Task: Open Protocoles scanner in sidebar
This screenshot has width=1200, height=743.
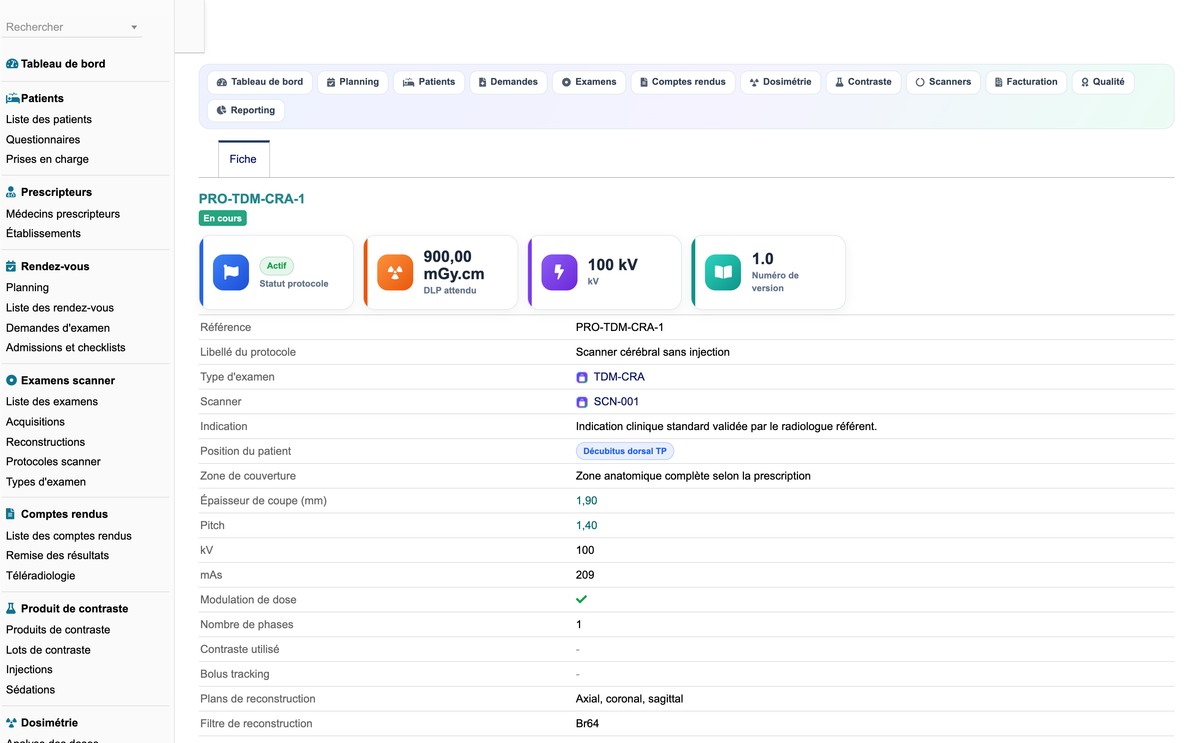Action: click(53, 462)
